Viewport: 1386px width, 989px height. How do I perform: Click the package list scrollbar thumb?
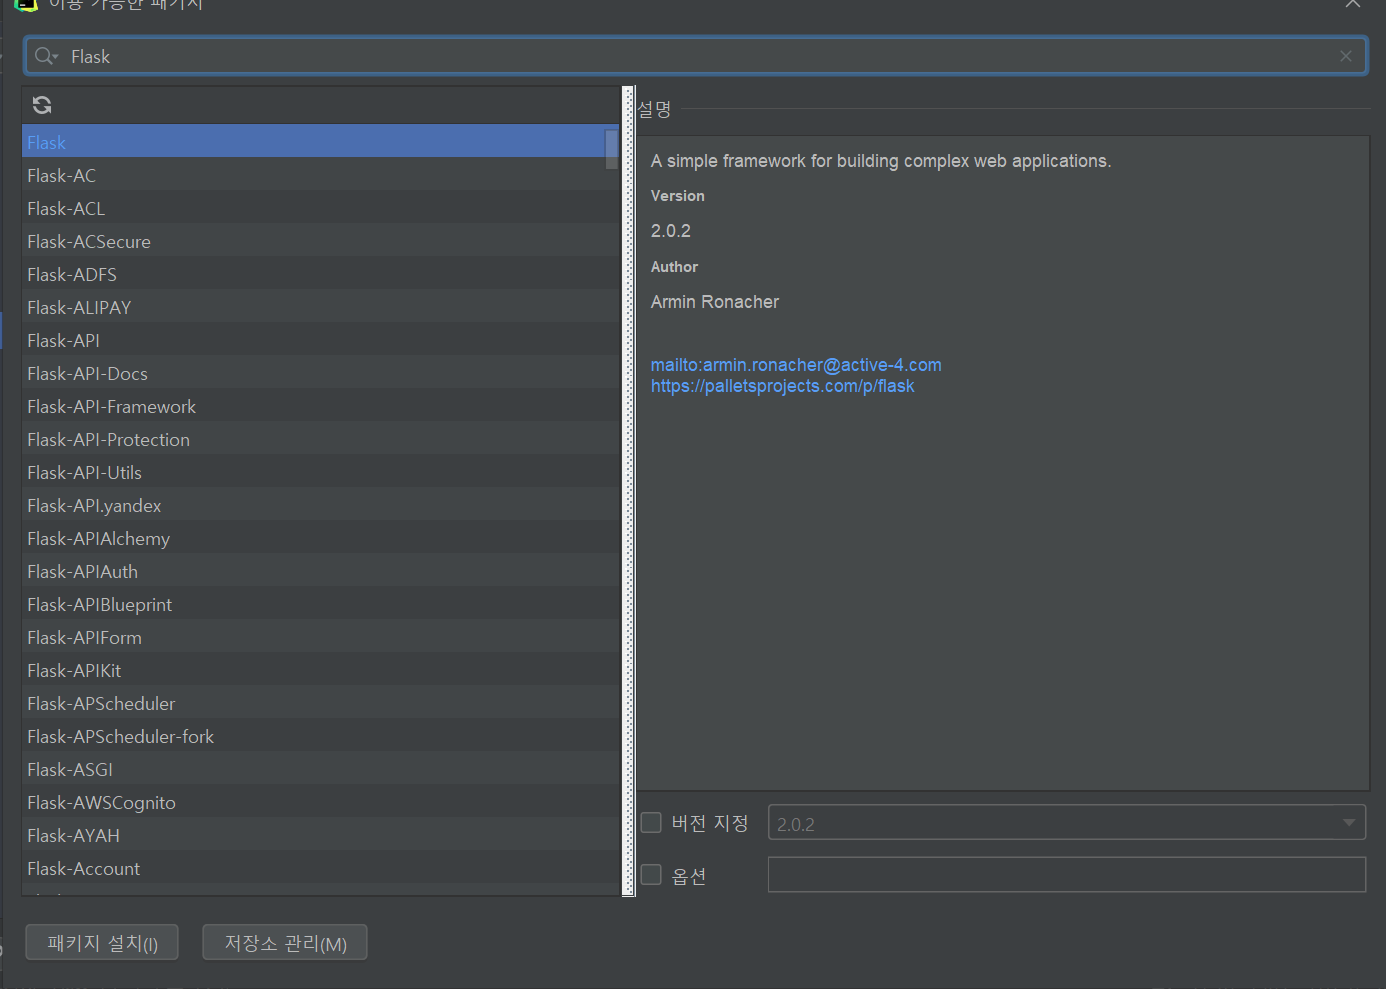pyautogui.click(x=612, y=148)
